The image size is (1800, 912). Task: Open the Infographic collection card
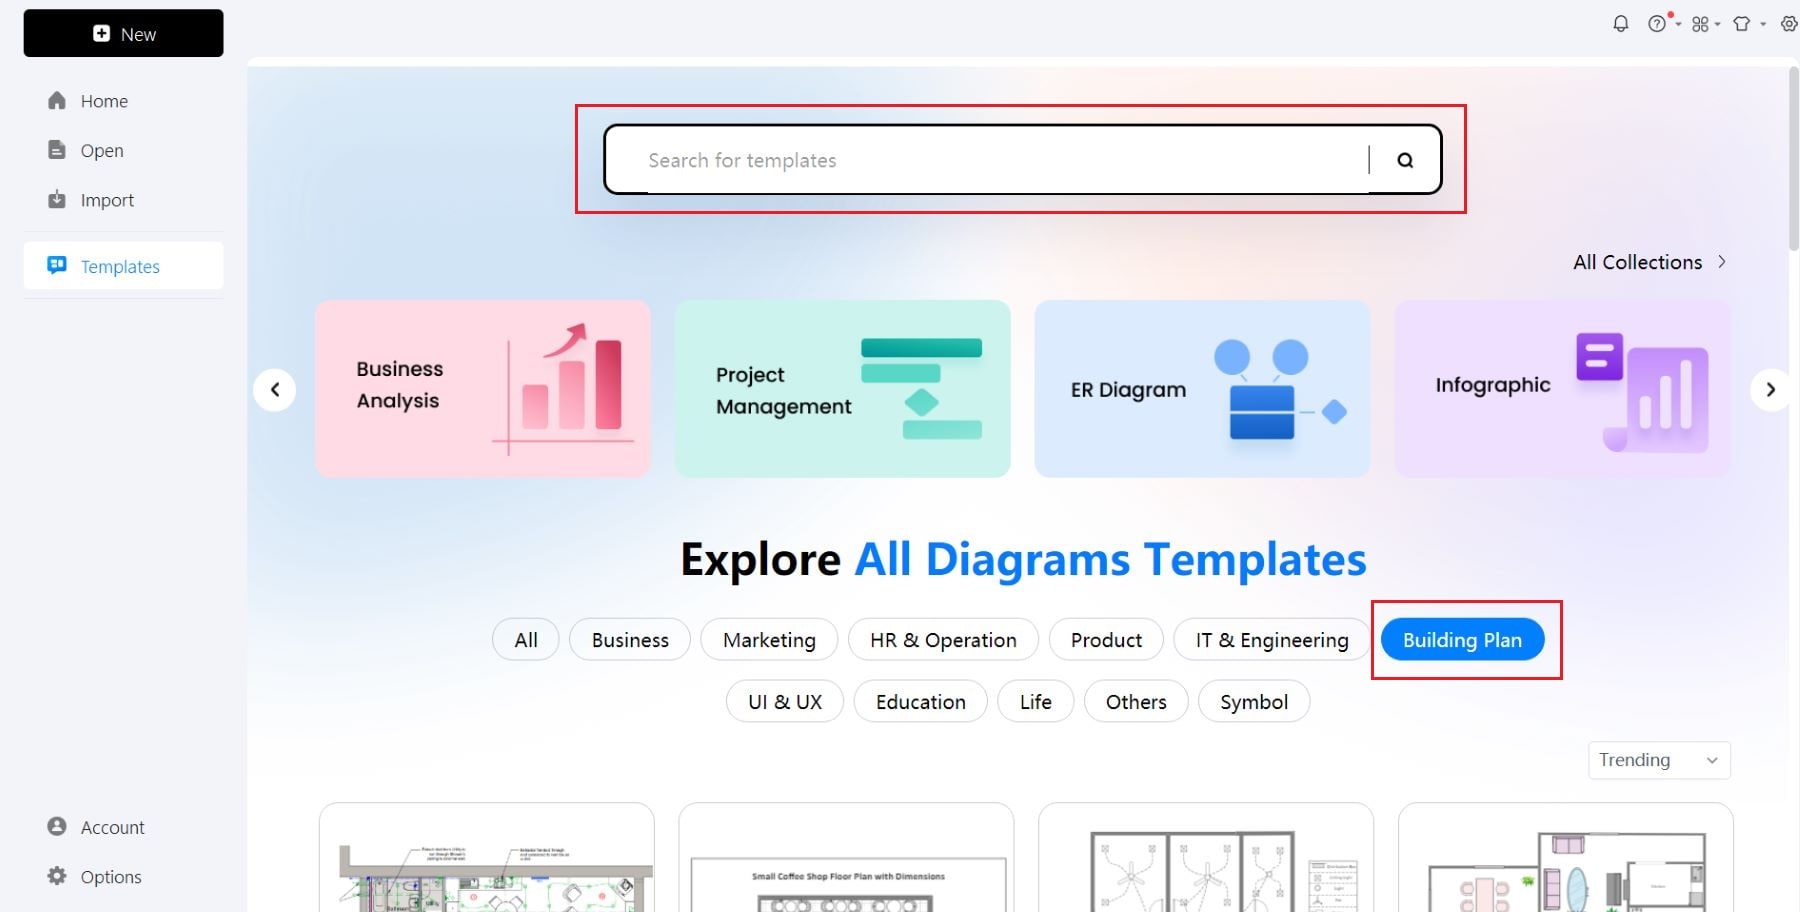pos(1562,388)
